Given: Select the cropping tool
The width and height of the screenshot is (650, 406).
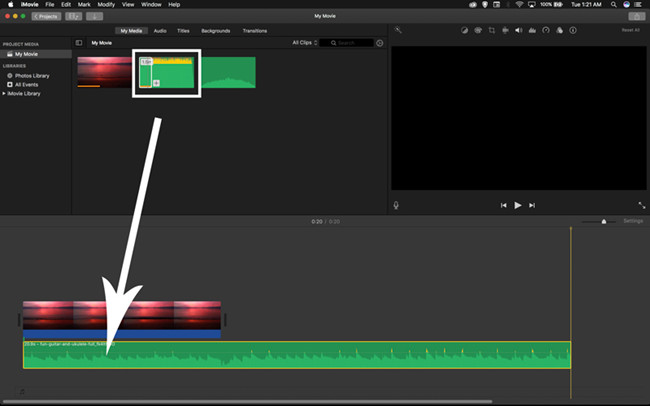Looking at the screenshot, I should point(492,30).
